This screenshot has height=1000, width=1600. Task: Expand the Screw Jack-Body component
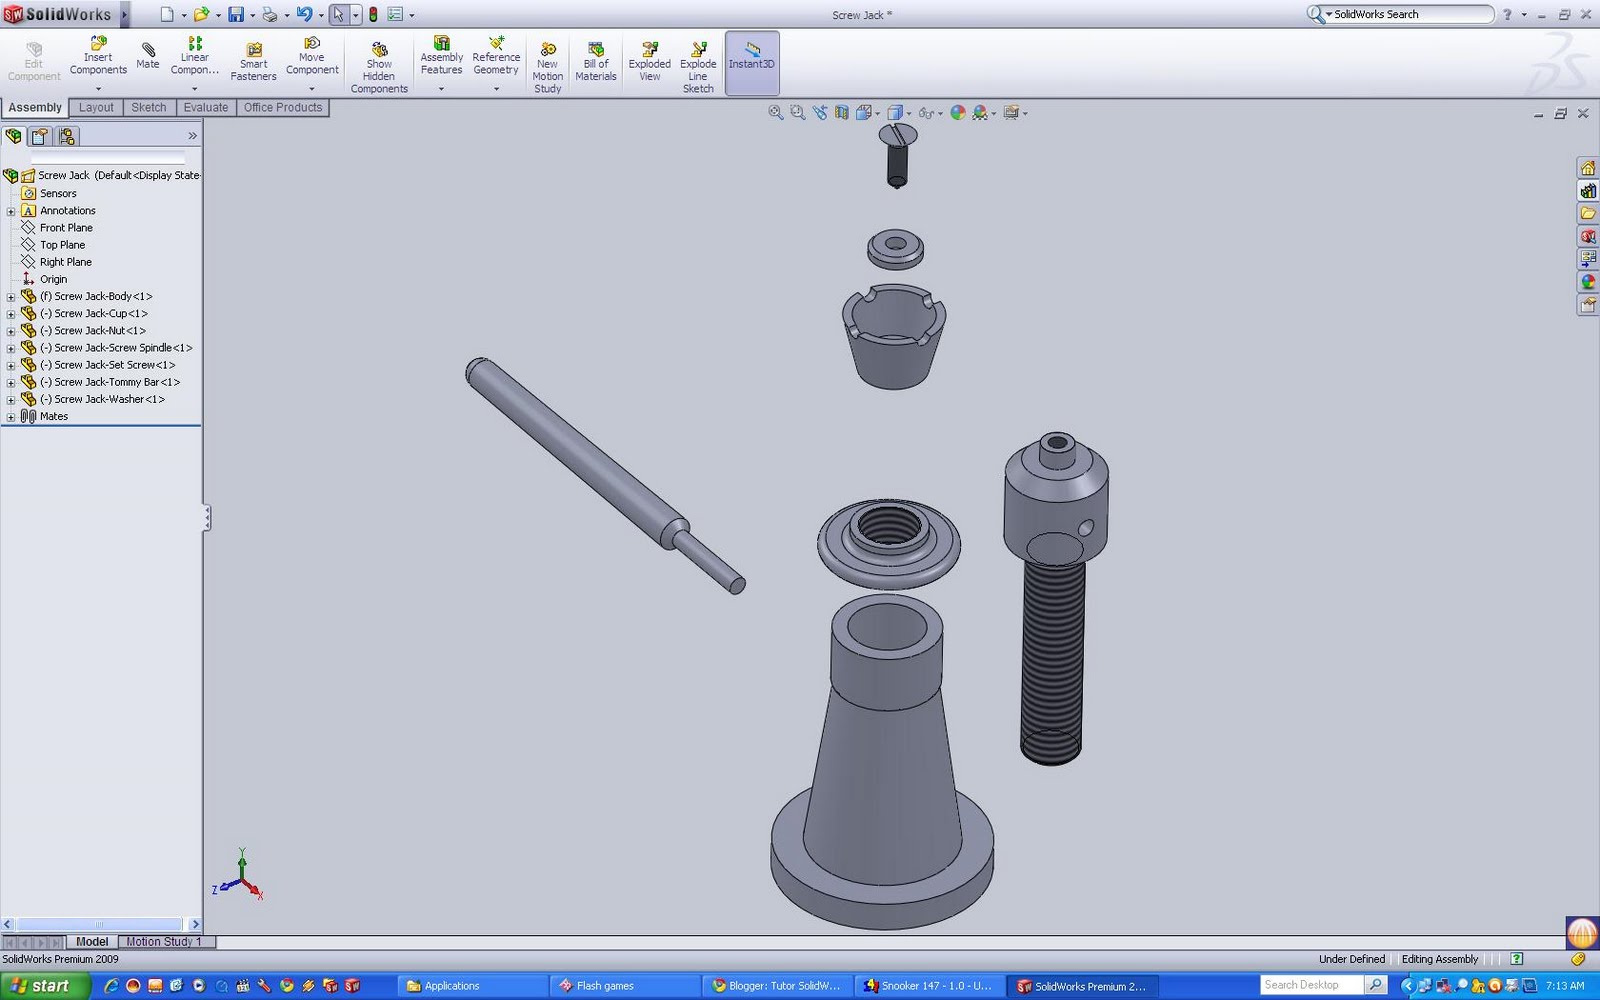[x=10, y=296]
